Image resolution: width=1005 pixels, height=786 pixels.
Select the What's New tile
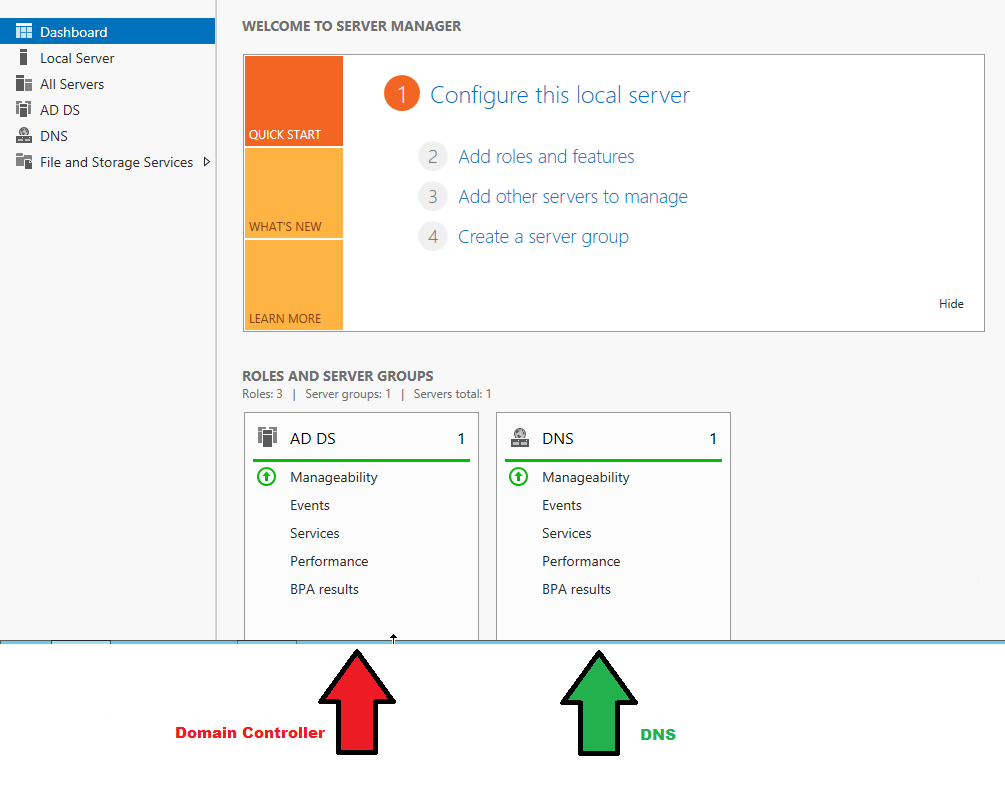(x=294, y=193)
